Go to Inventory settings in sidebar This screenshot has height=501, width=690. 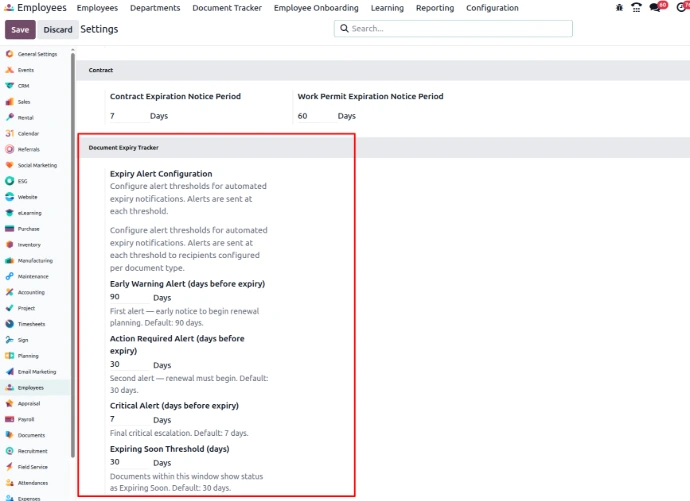point(28,244)
